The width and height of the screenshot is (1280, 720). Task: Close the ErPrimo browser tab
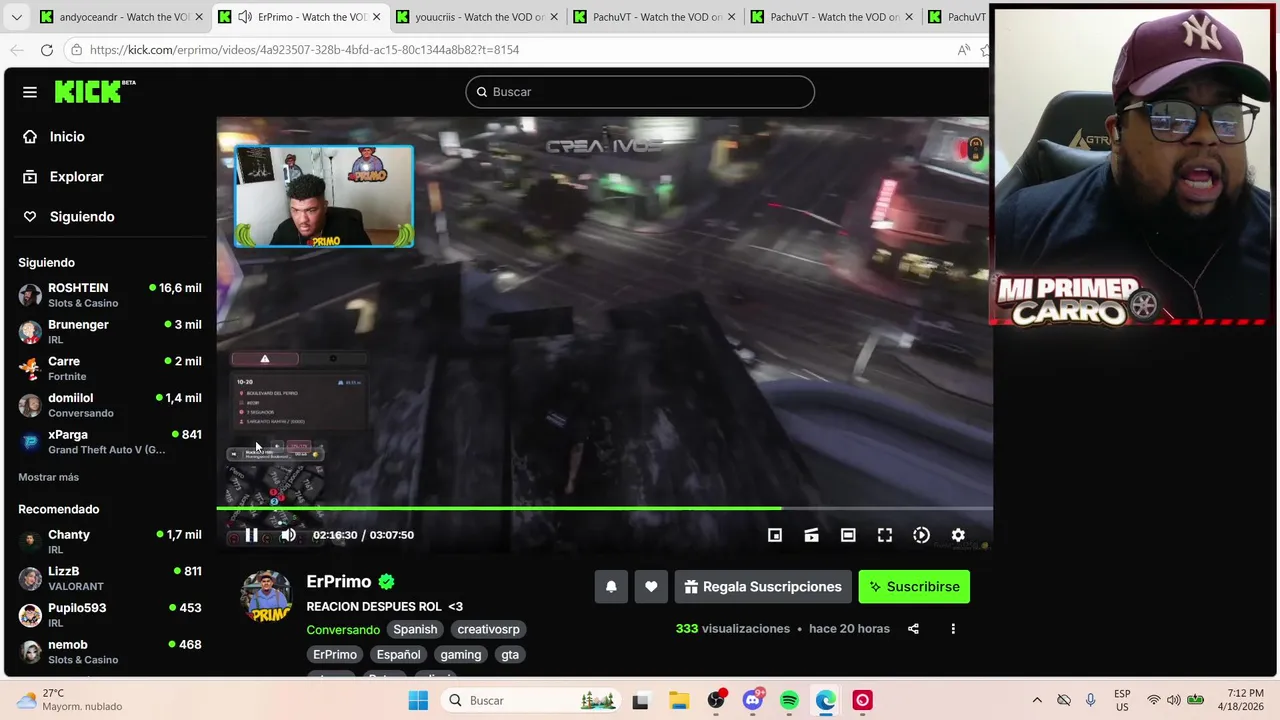point(377,17)
